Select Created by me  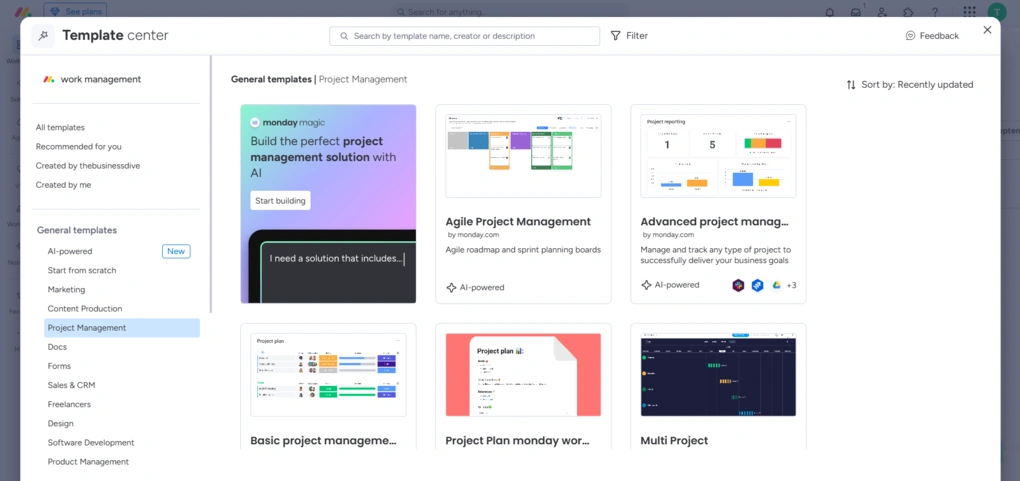pos(64,185)
